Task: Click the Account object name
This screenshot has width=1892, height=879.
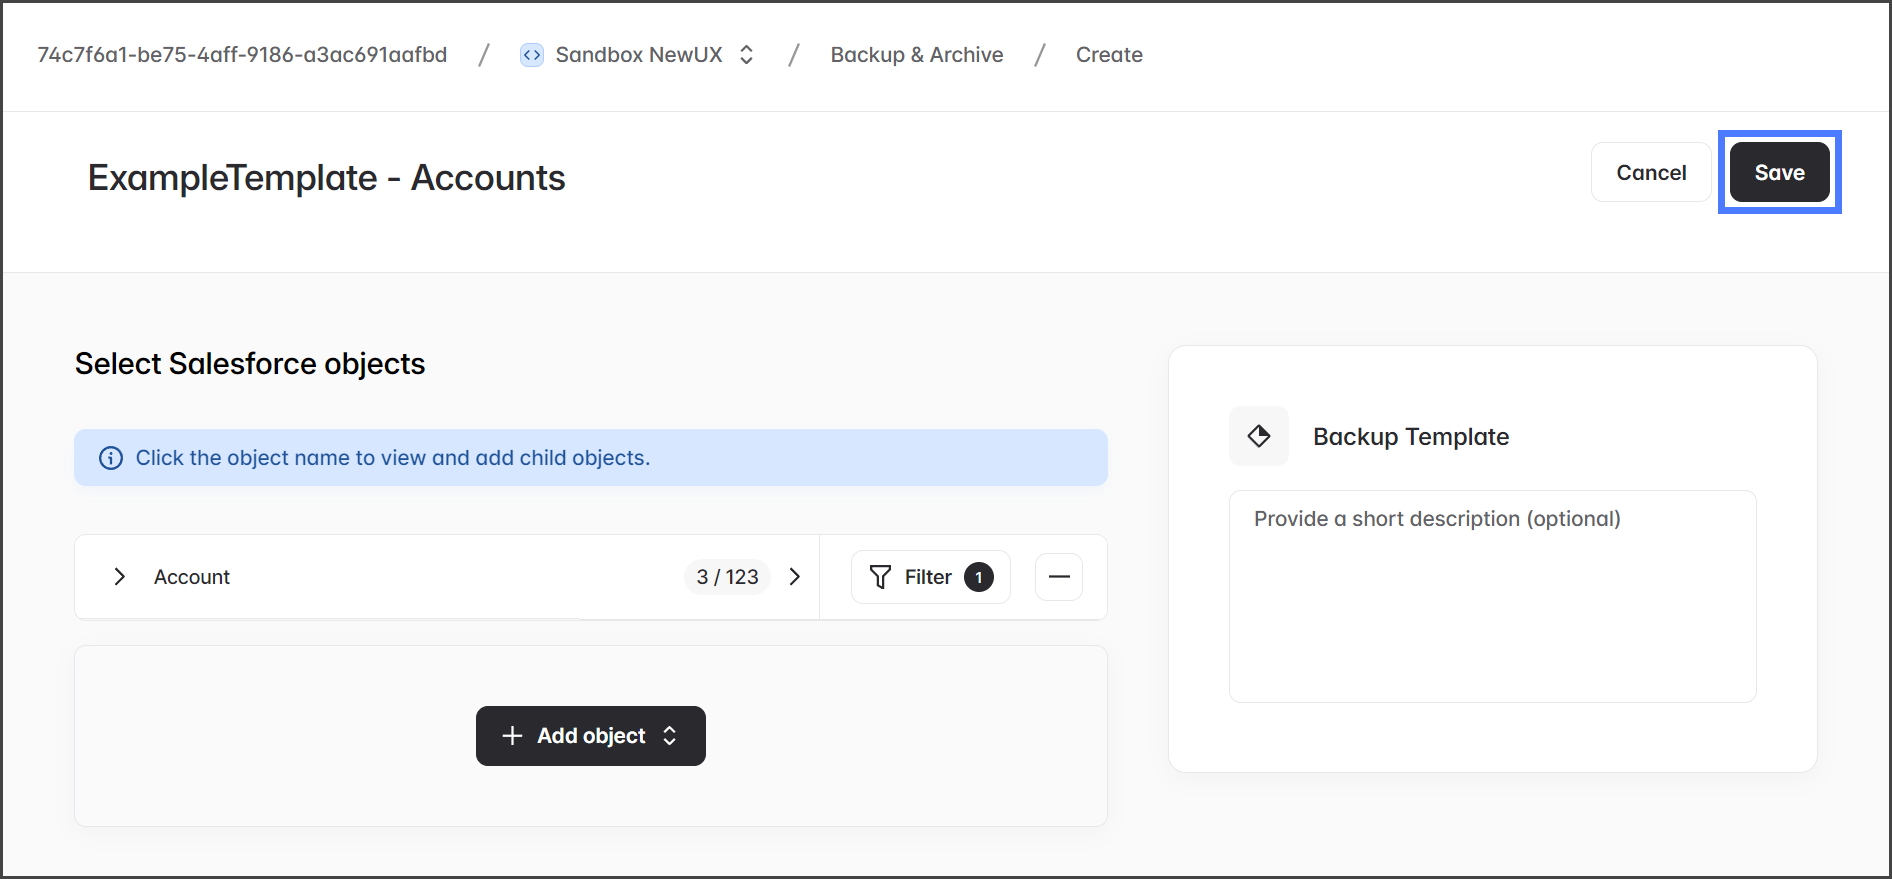Action: tap(192, 577)
